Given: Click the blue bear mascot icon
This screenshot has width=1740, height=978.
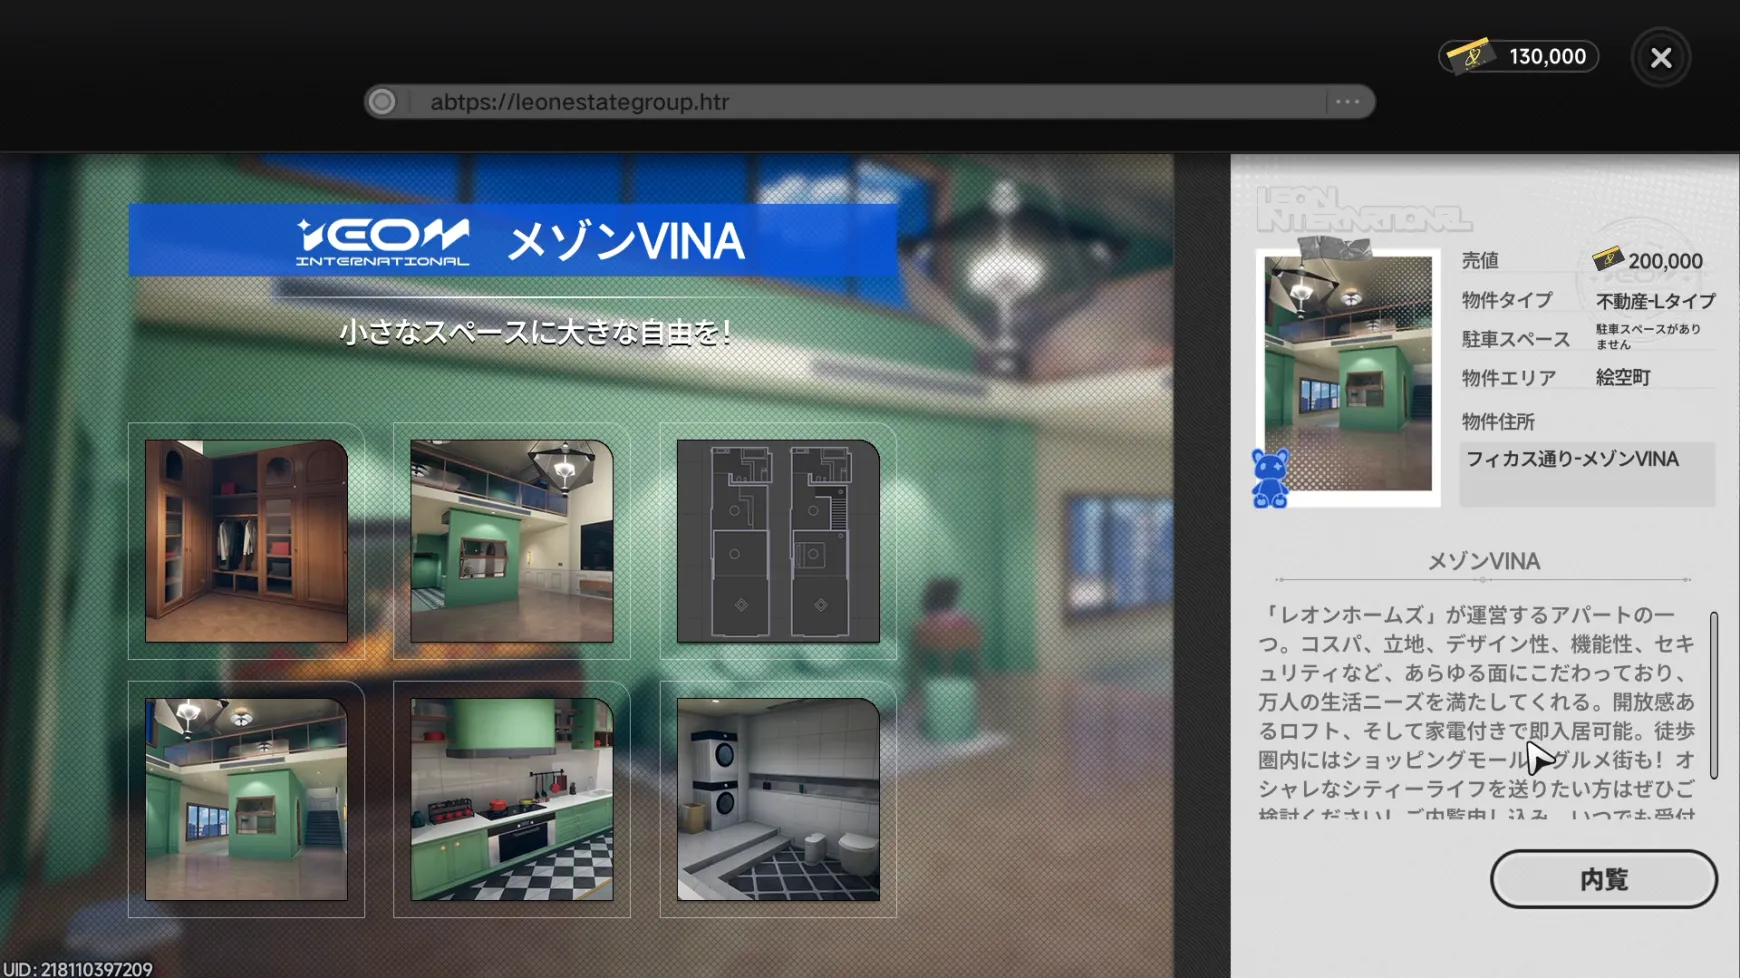Looking at the screenshot, I should [x=1270, y=478].
